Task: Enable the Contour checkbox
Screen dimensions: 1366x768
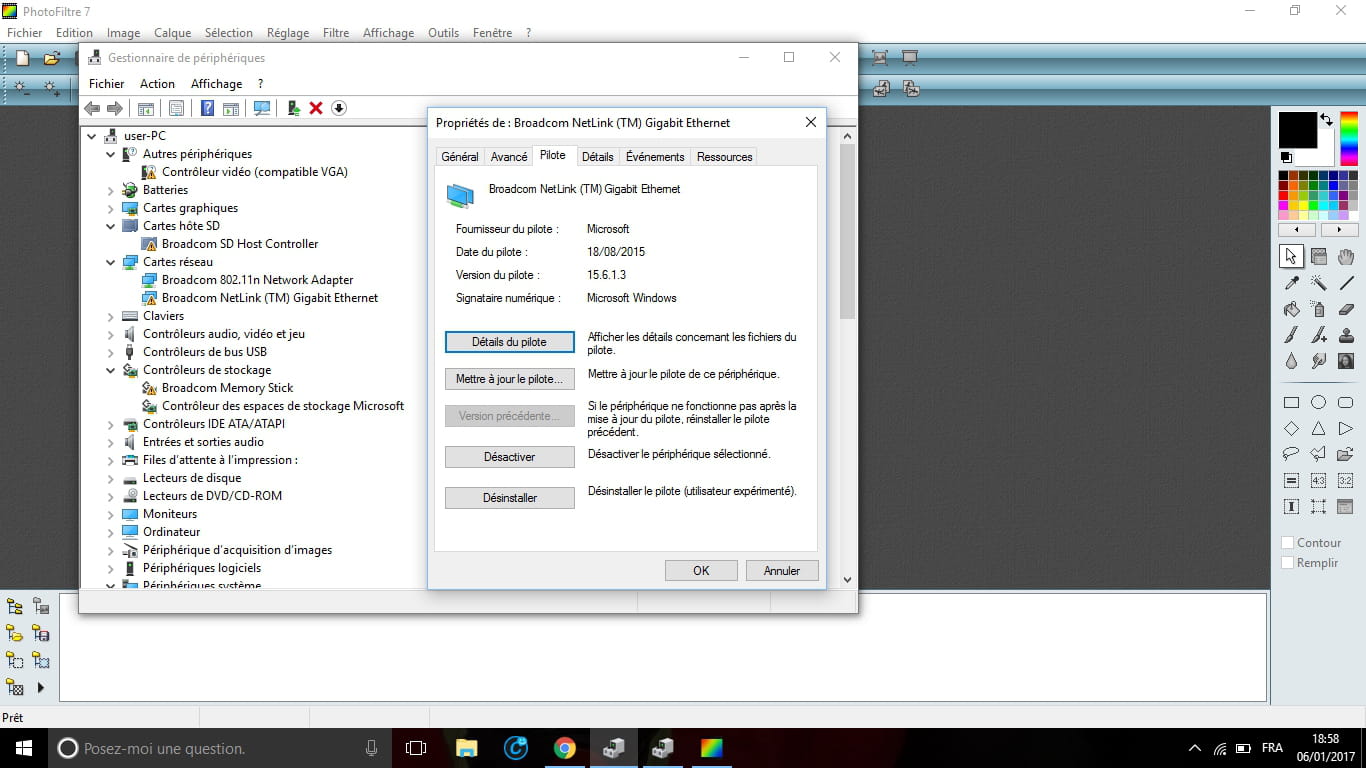Action: coord(1288,543)
